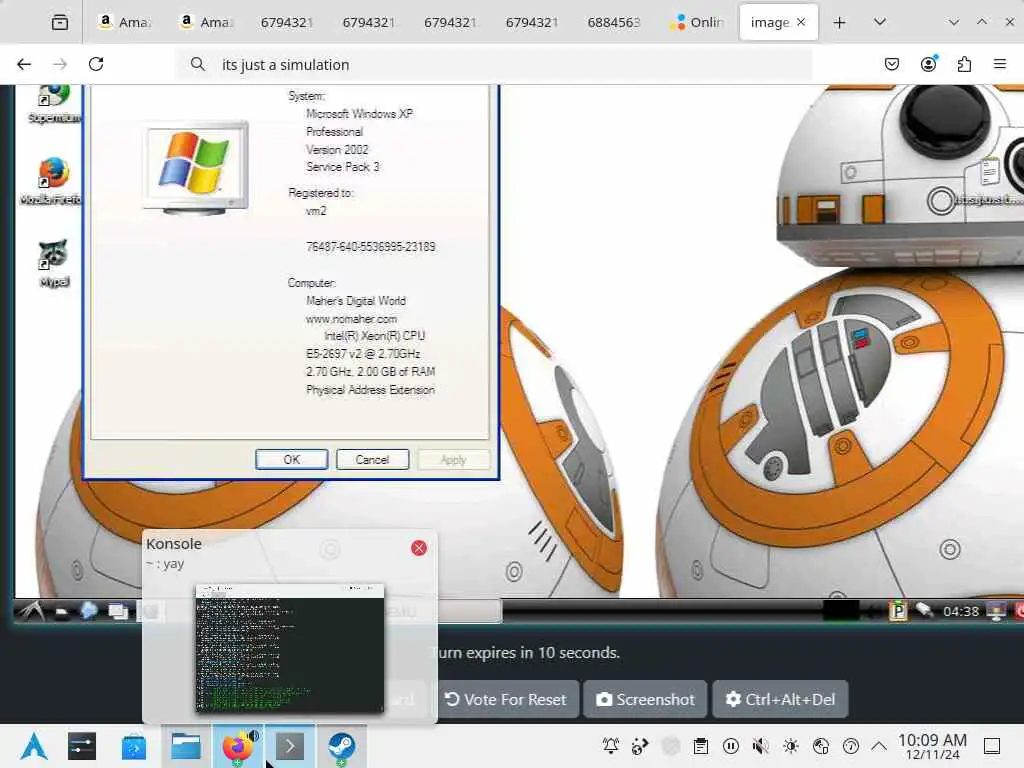Click OK in System Properties dialog
Screen dimensions: 1024x768
[x=292, y=460]
